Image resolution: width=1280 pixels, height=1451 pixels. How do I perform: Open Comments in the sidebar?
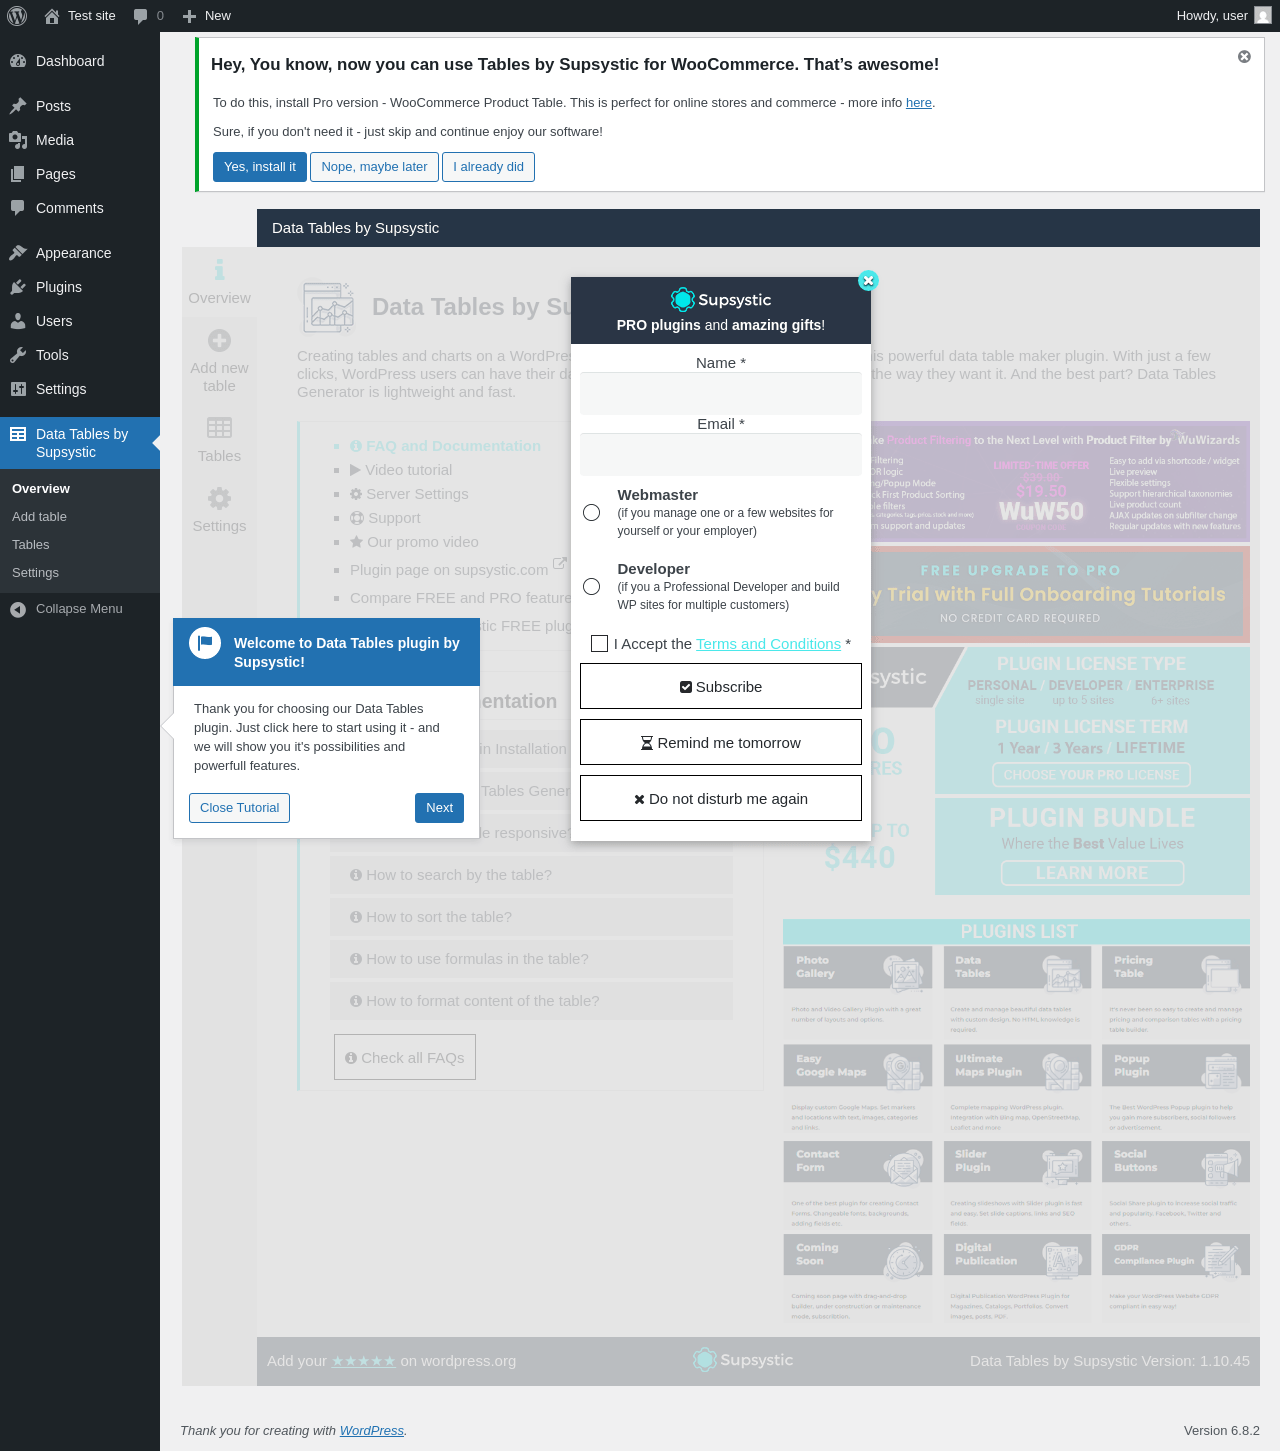[80, 208]
